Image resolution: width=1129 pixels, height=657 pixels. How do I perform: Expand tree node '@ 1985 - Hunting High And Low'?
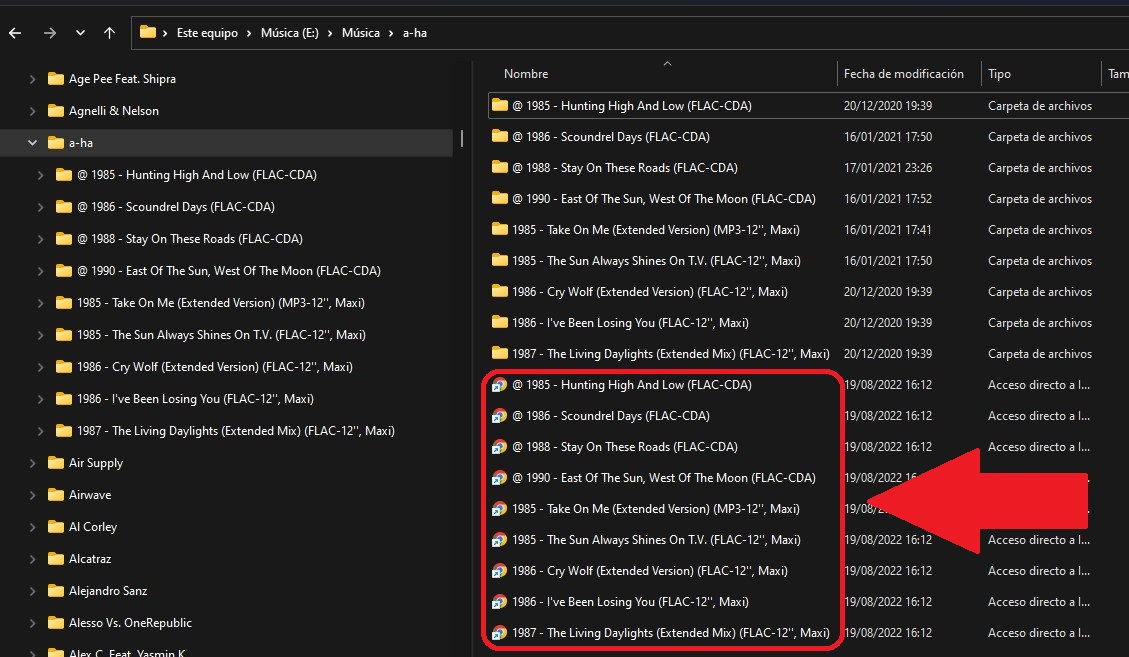[41, 175]
